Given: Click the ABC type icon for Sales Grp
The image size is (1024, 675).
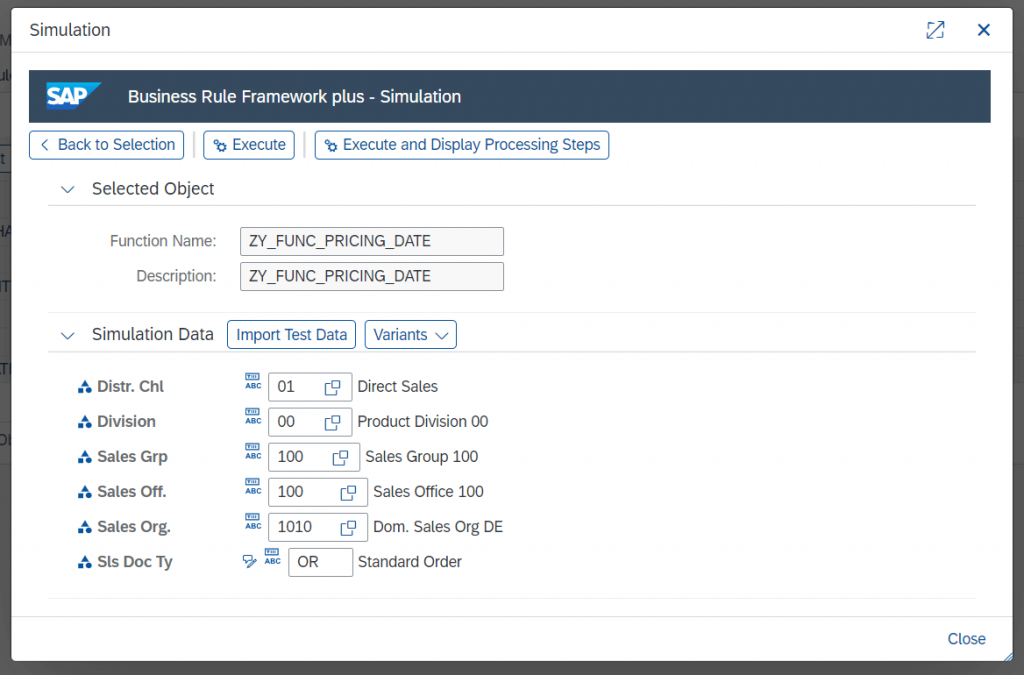Looking at the screenshot, I should [x=253, y=452].
